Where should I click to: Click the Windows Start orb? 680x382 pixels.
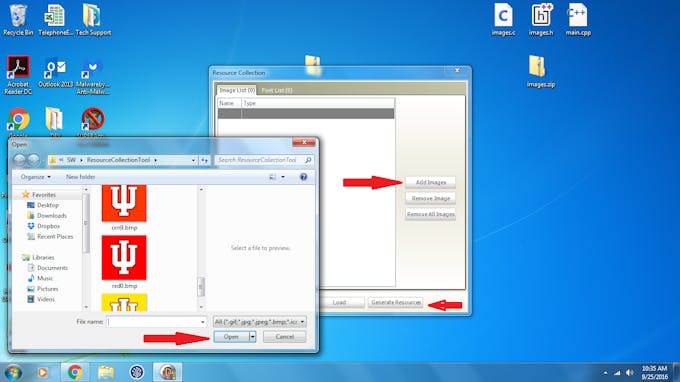click(x=13, y=372)
